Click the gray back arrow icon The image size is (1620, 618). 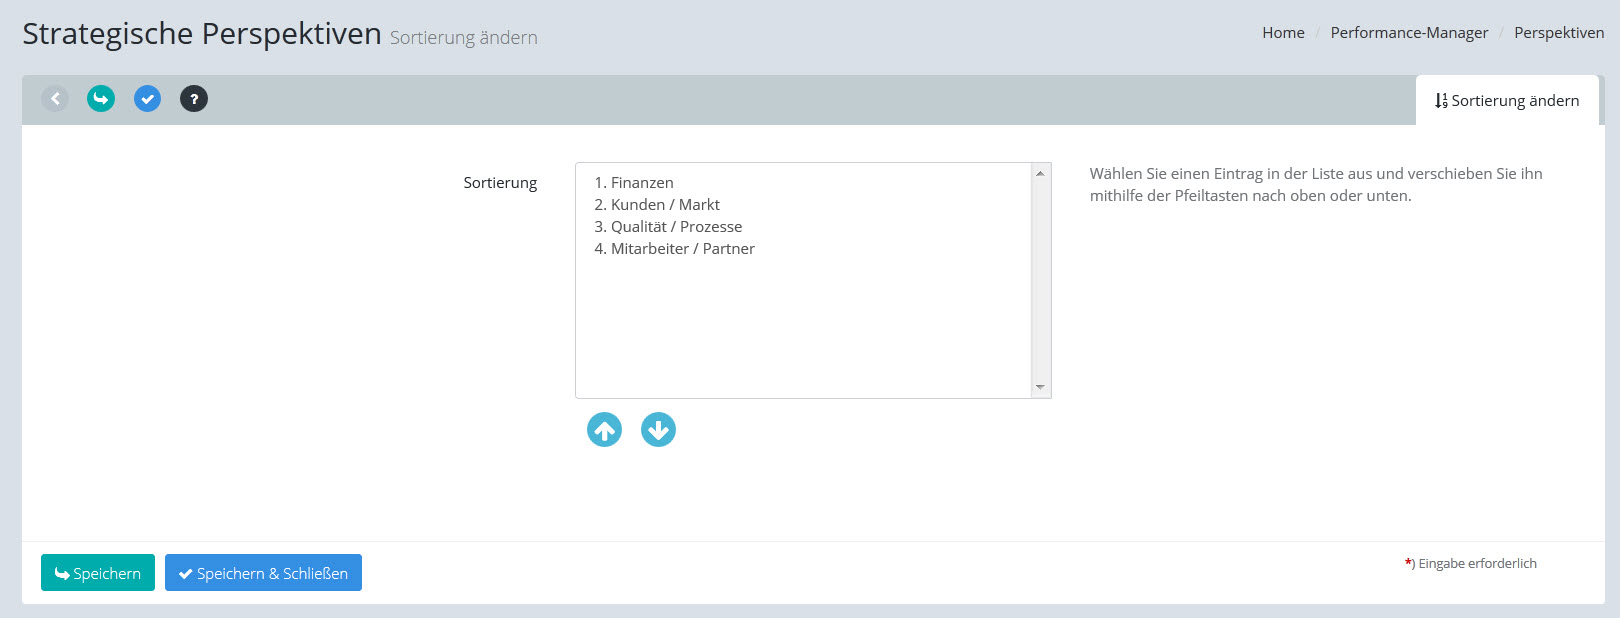[x=55, y=99]
